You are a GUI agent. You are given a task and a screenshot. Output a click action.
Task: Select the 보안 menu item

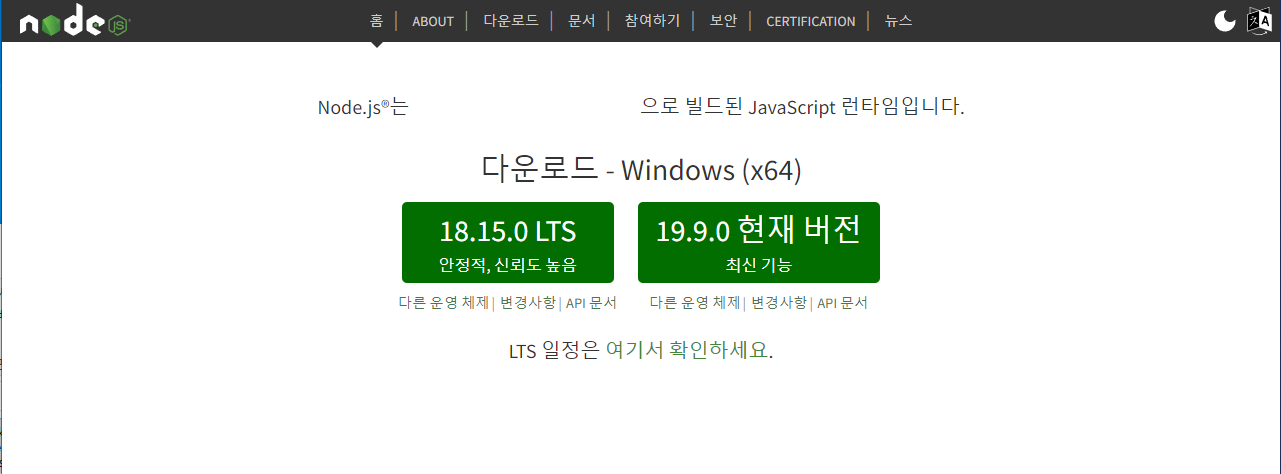723,21
